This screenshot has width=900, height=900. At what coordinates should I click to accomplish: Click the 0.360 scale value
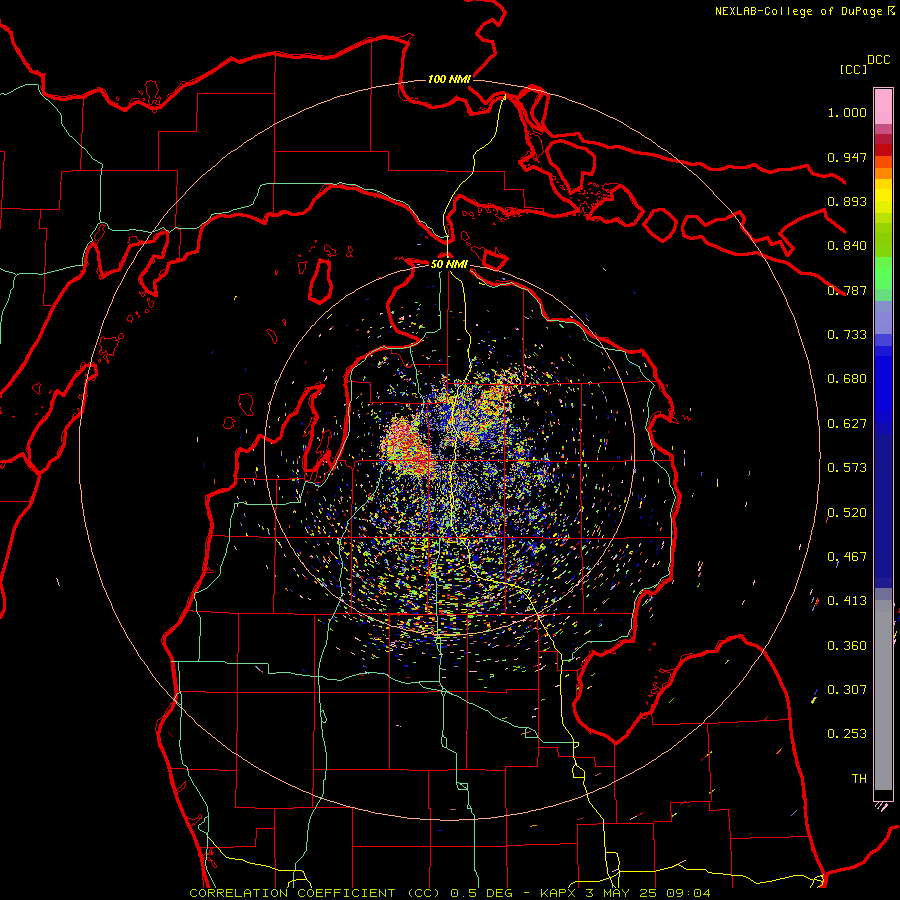click(847, 646)
